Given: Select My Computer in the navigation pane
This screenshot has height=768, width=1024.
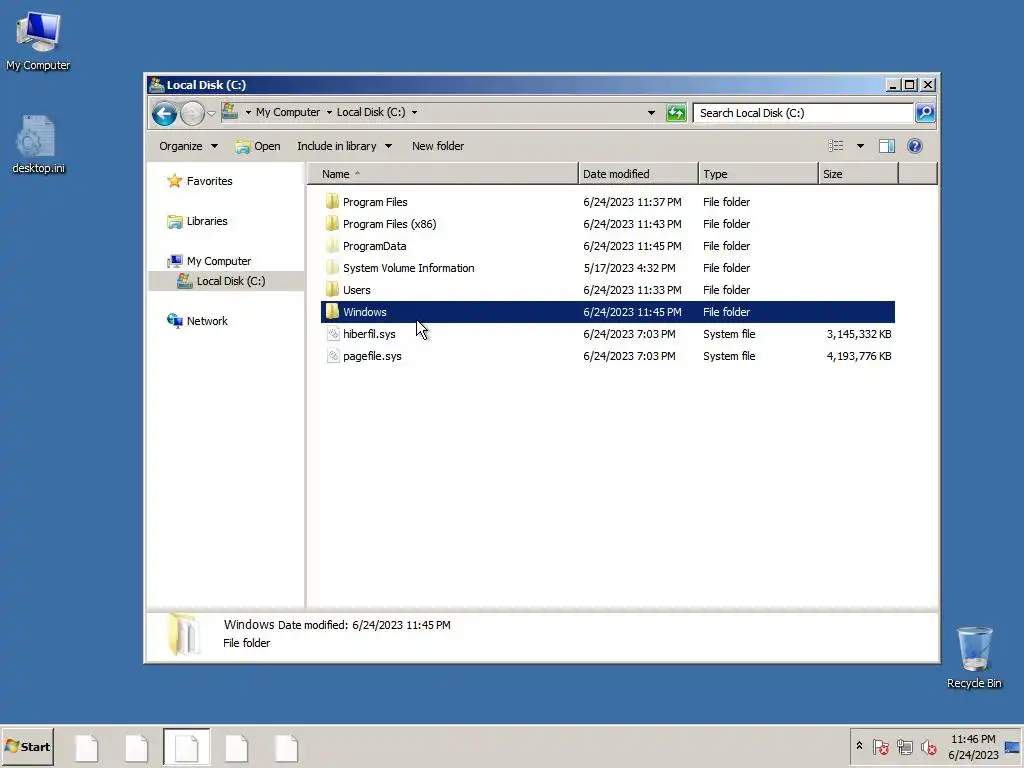Looking at the screenshot, I should point(219,261).
